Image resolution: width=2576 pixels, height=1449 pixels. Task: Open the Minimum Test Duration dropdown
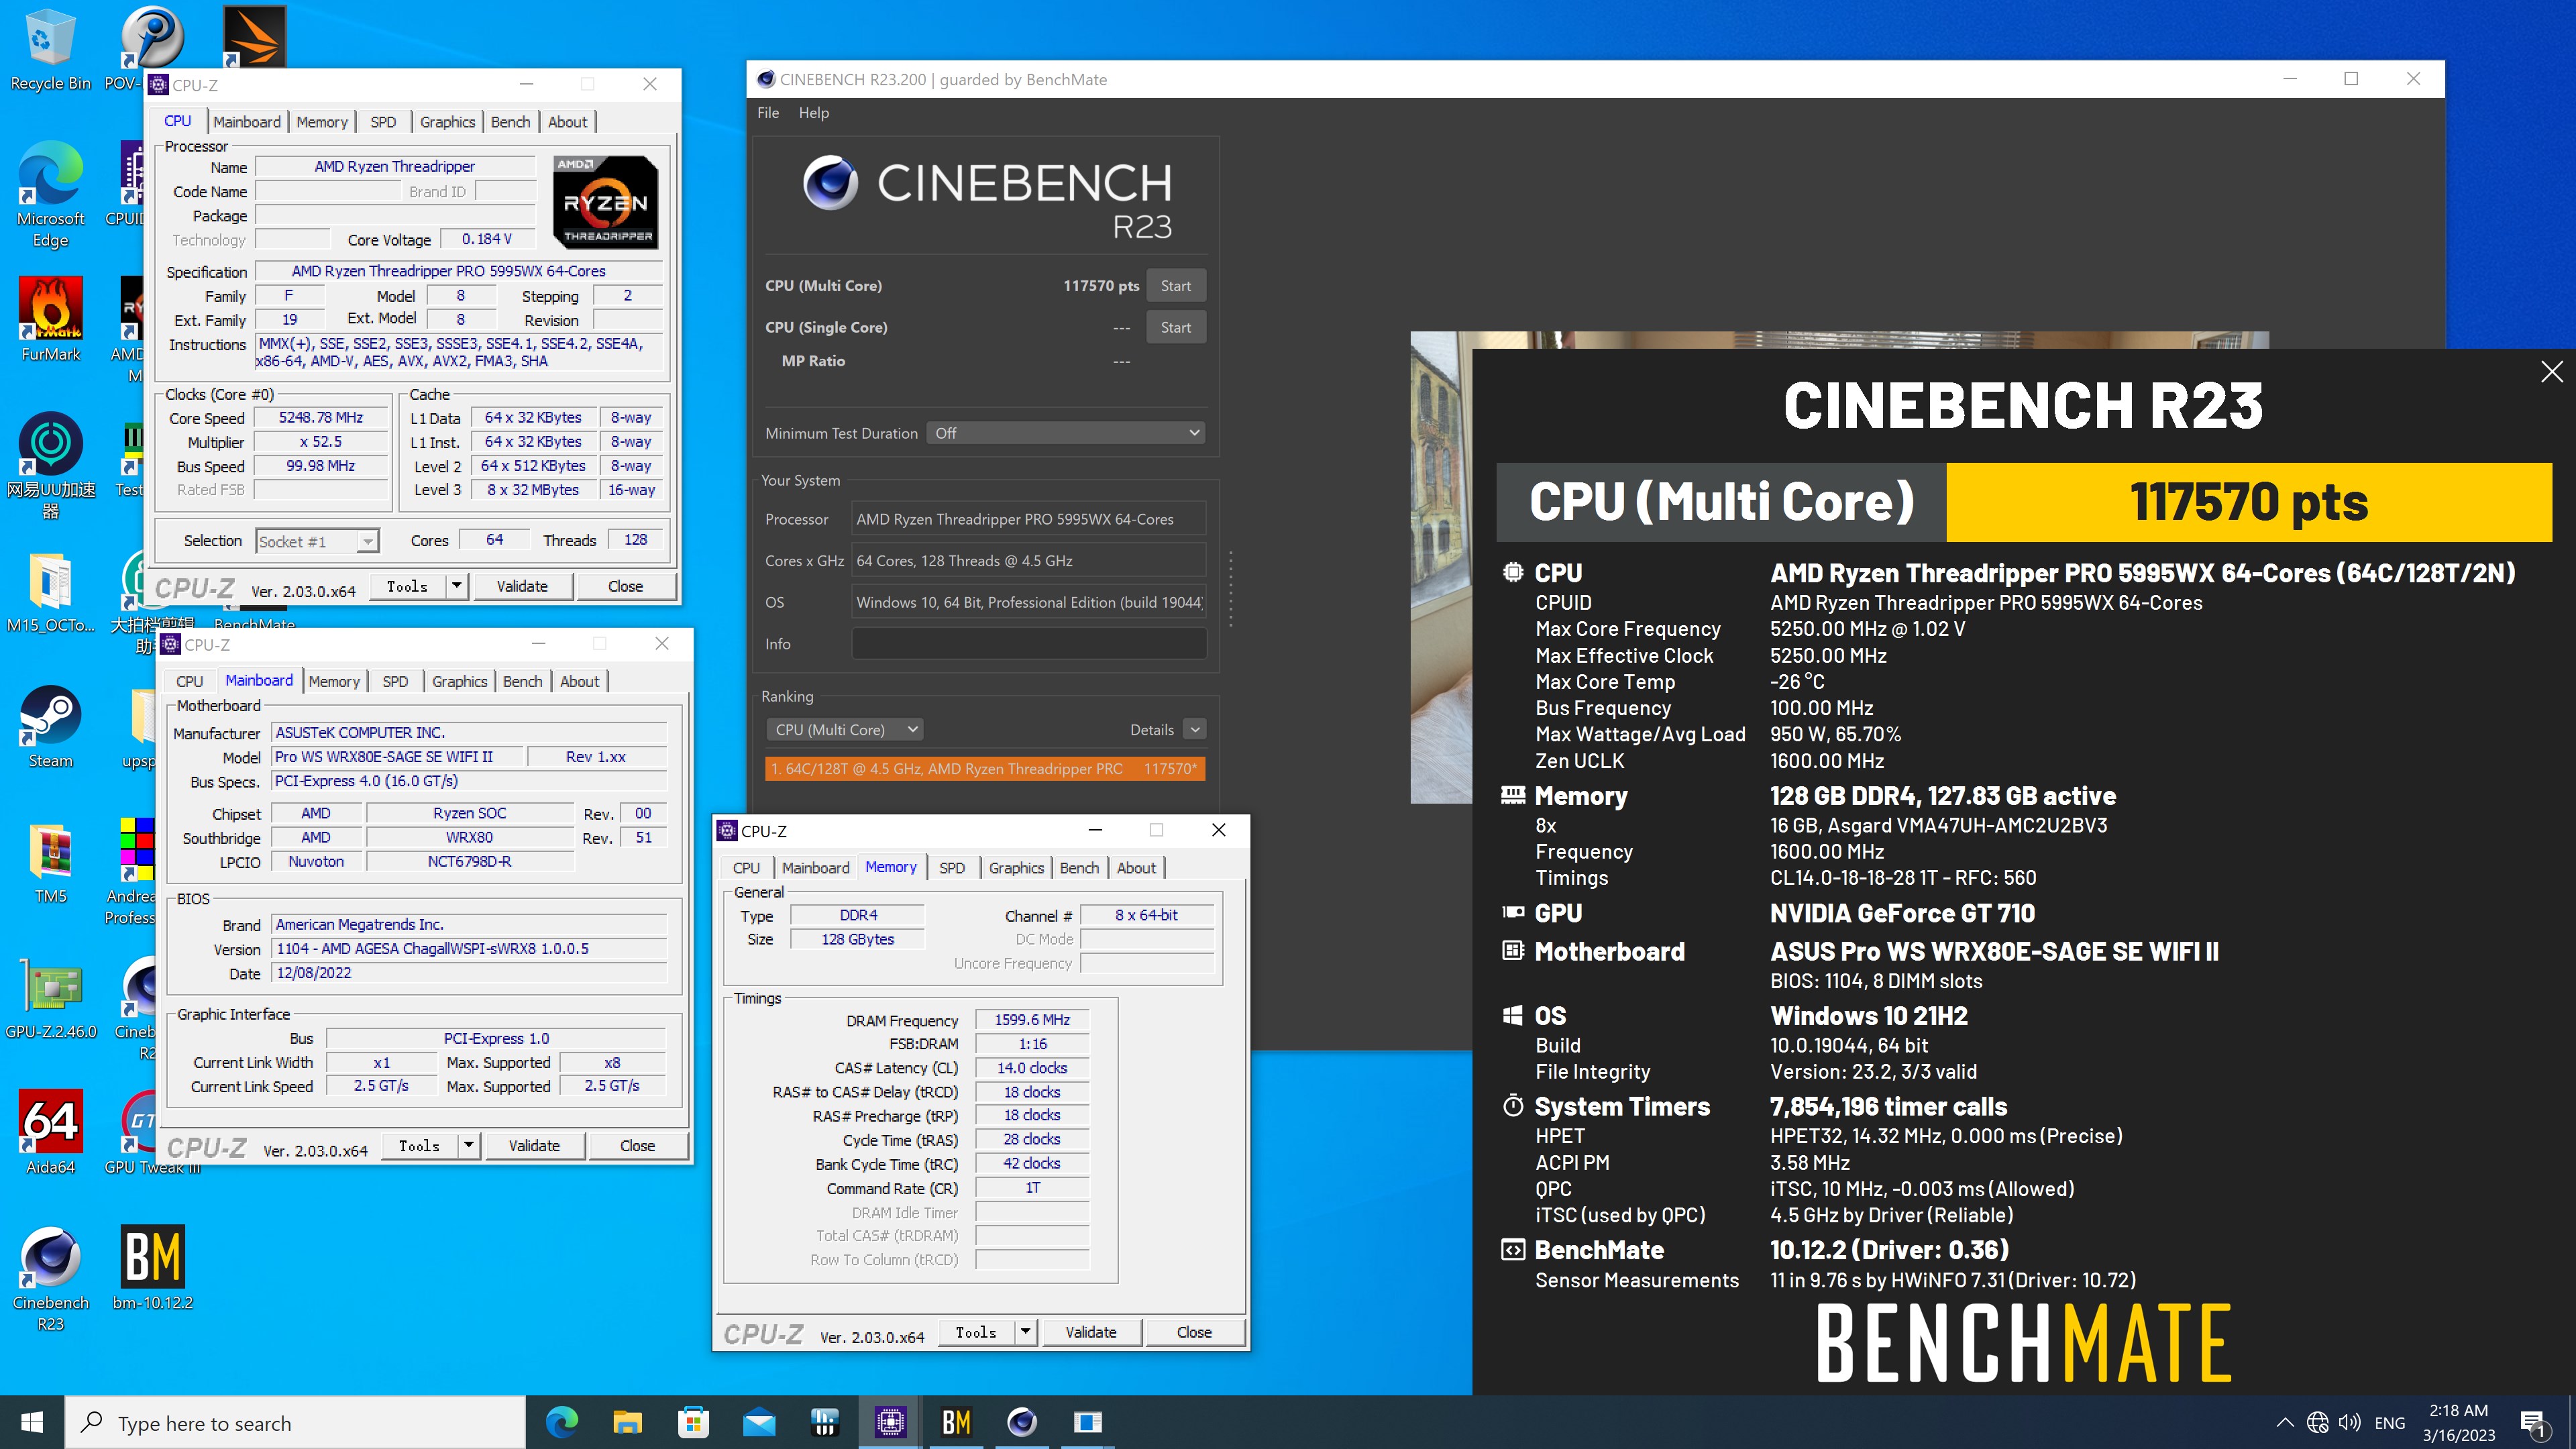coord(1064,432)
